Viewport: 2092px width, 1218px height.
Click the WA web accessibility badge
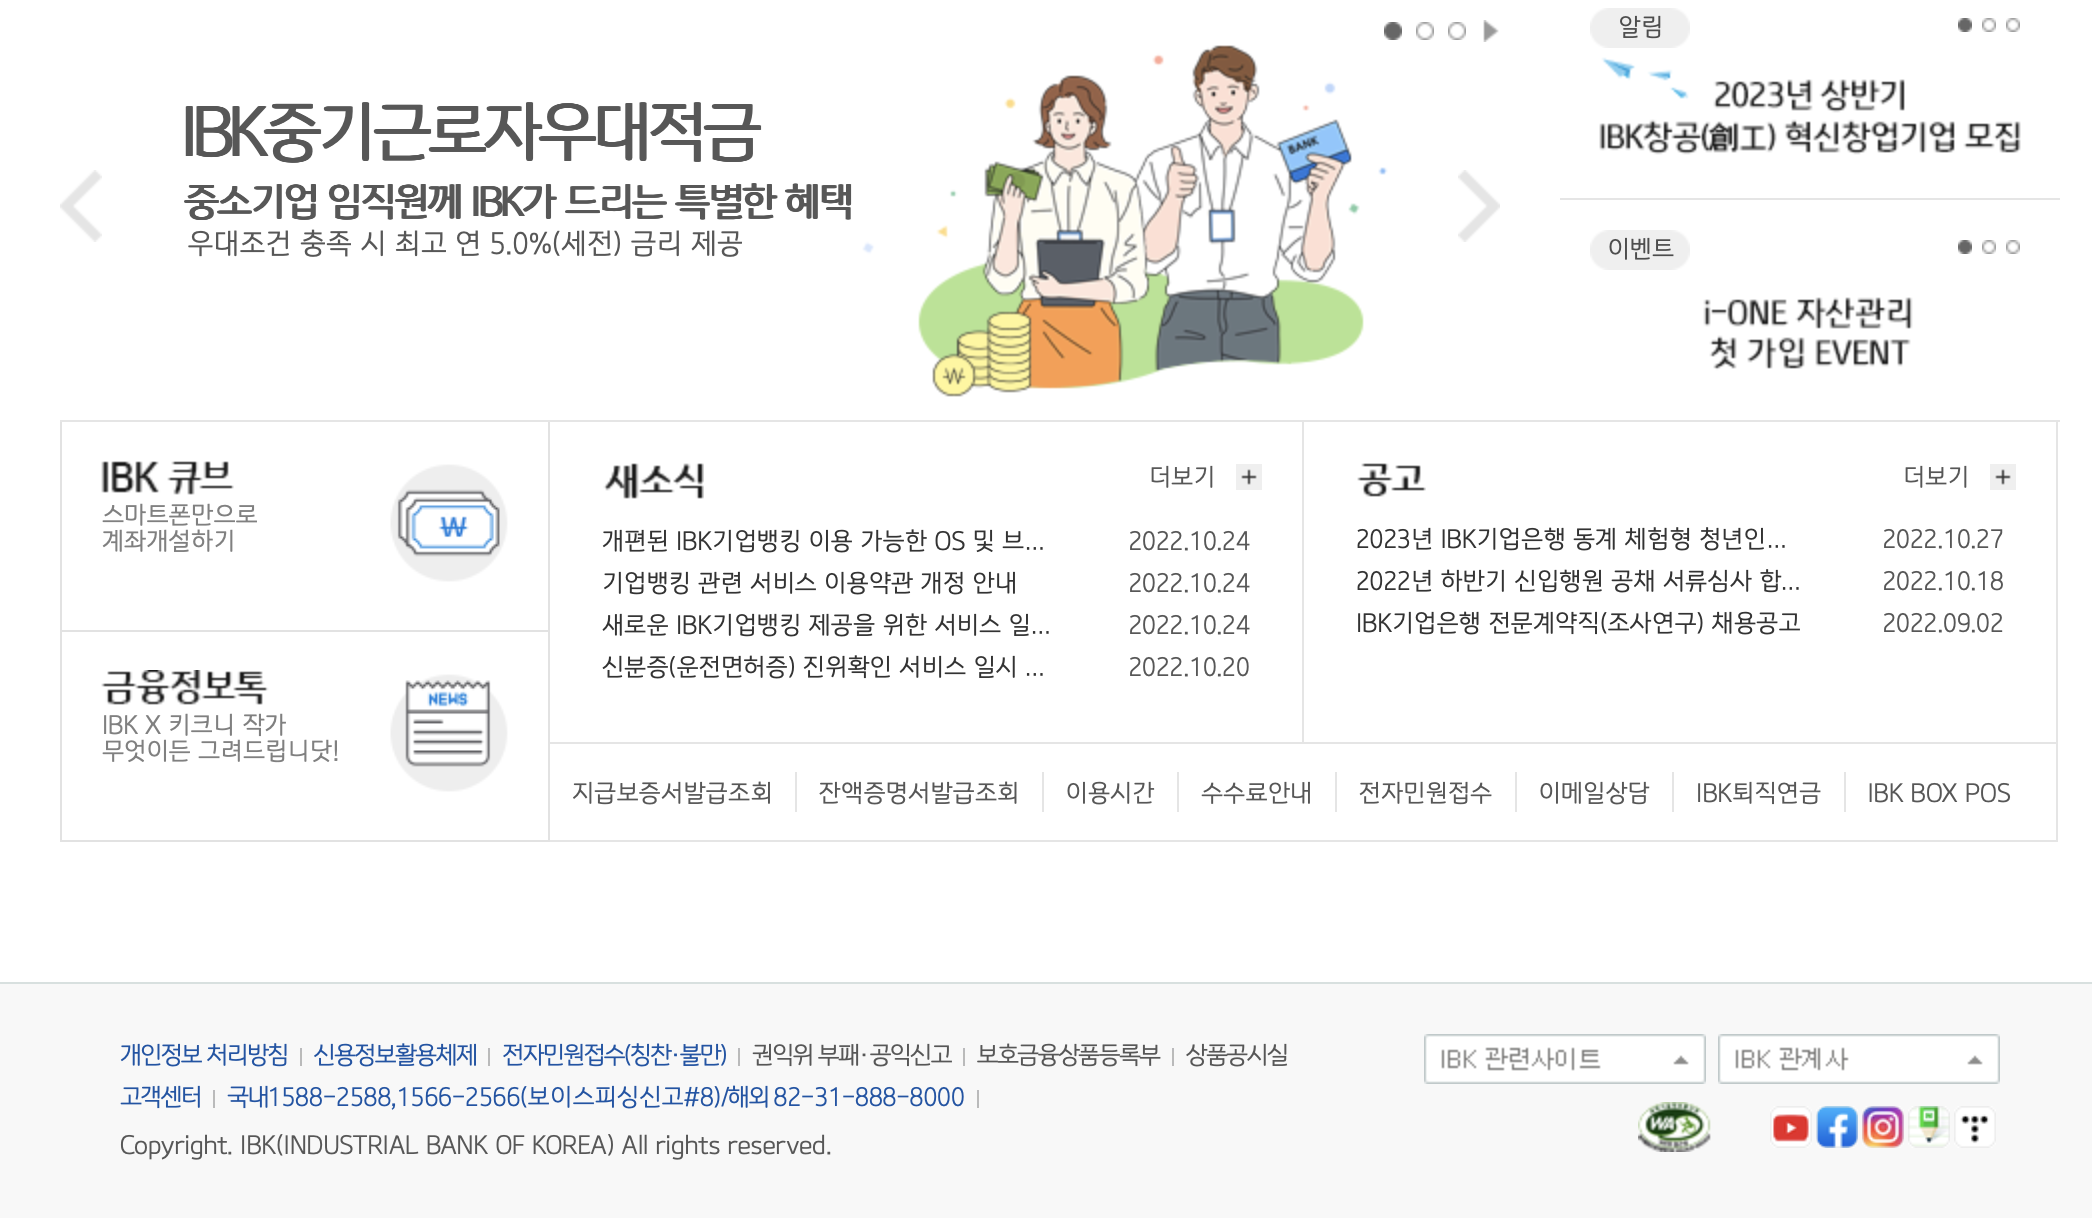(x=1673, y=1127)
